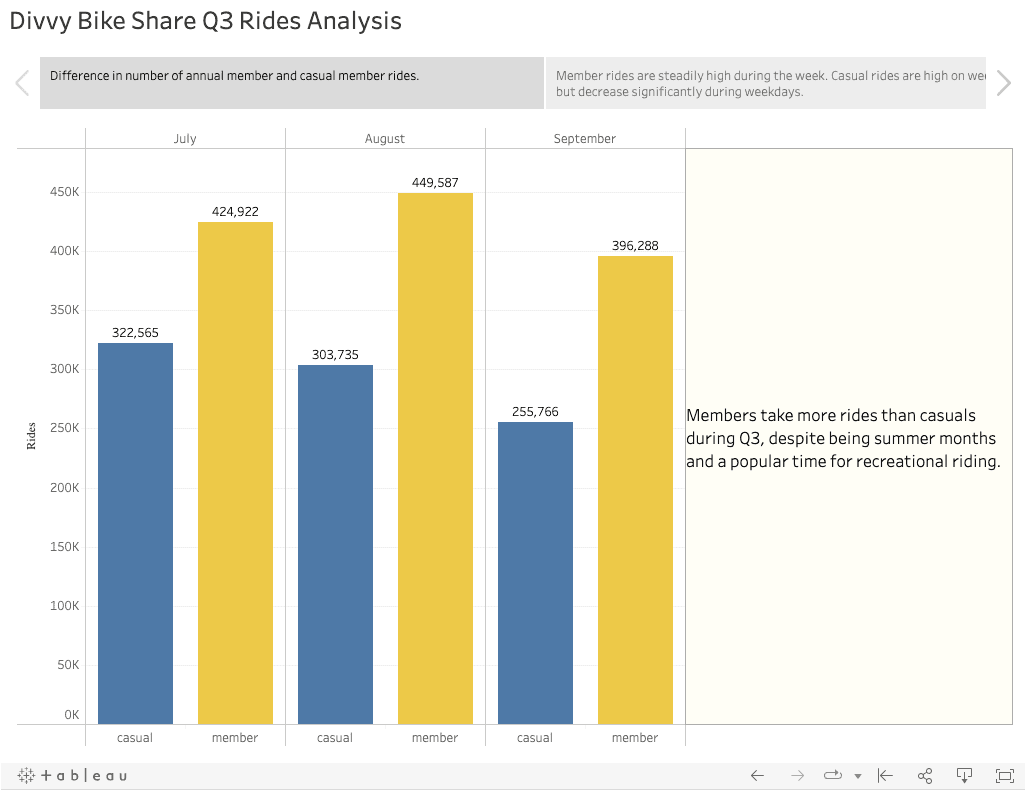1035x801 pixels.
Task: Click the Replay animation icon
Action: coord(833,775)
